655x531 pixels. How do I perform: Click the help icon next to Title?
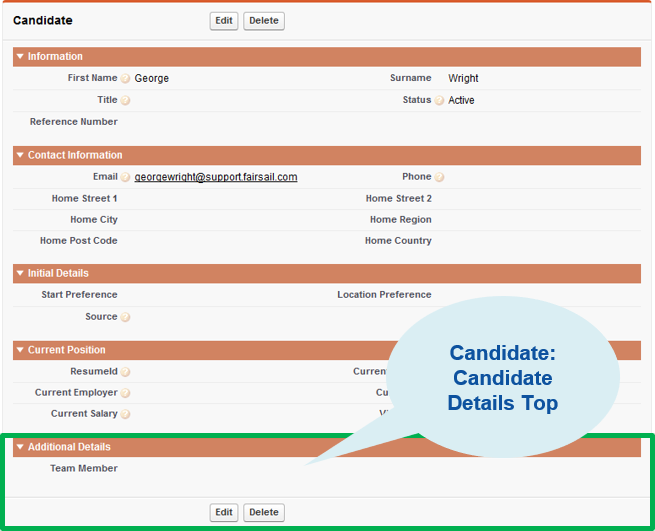[126, 101]
